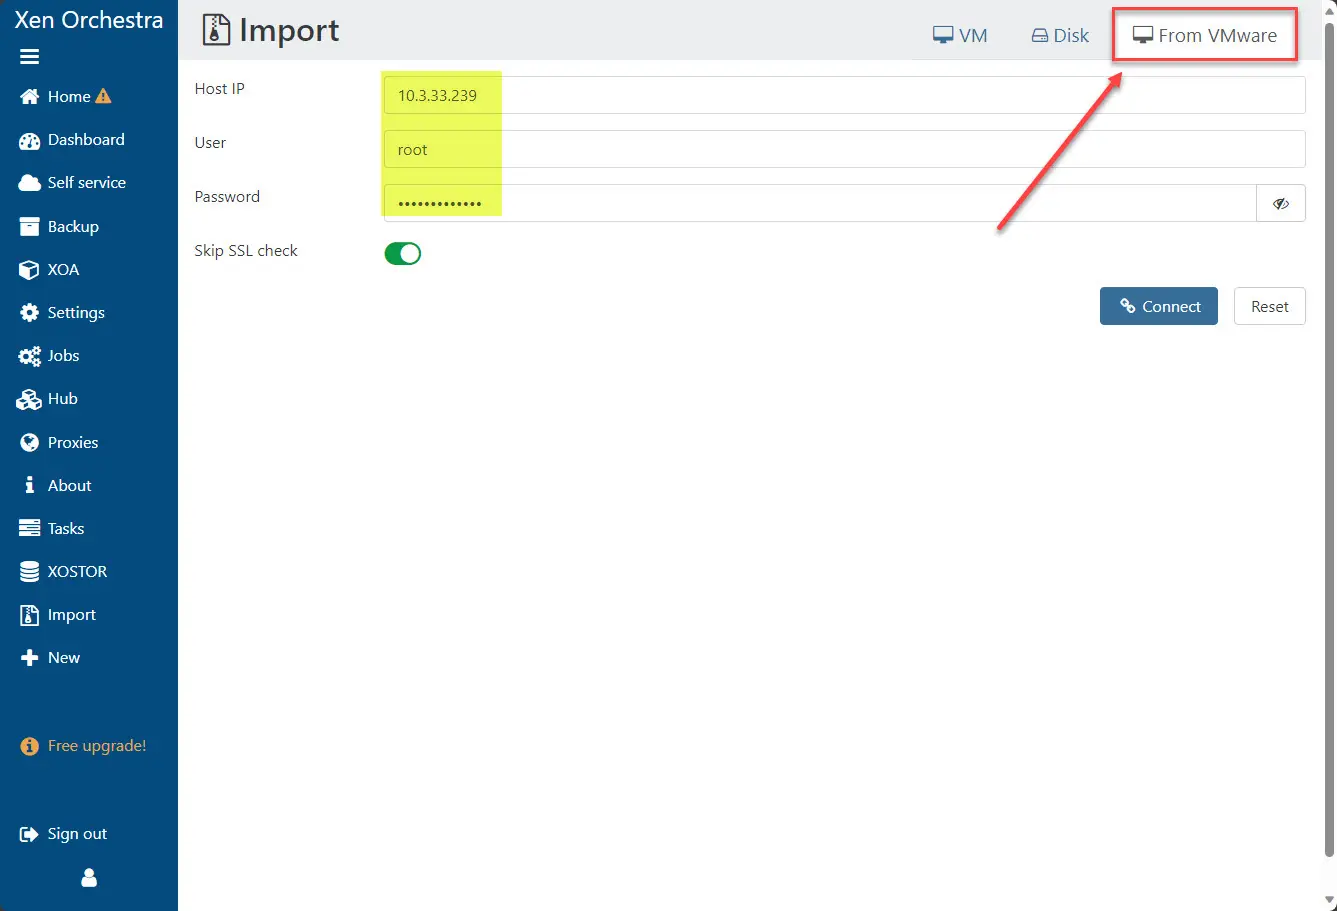Viewport: 1337px width, 911px height.
Task: Open the XOSTOR database icon
Action: [30, 572]
